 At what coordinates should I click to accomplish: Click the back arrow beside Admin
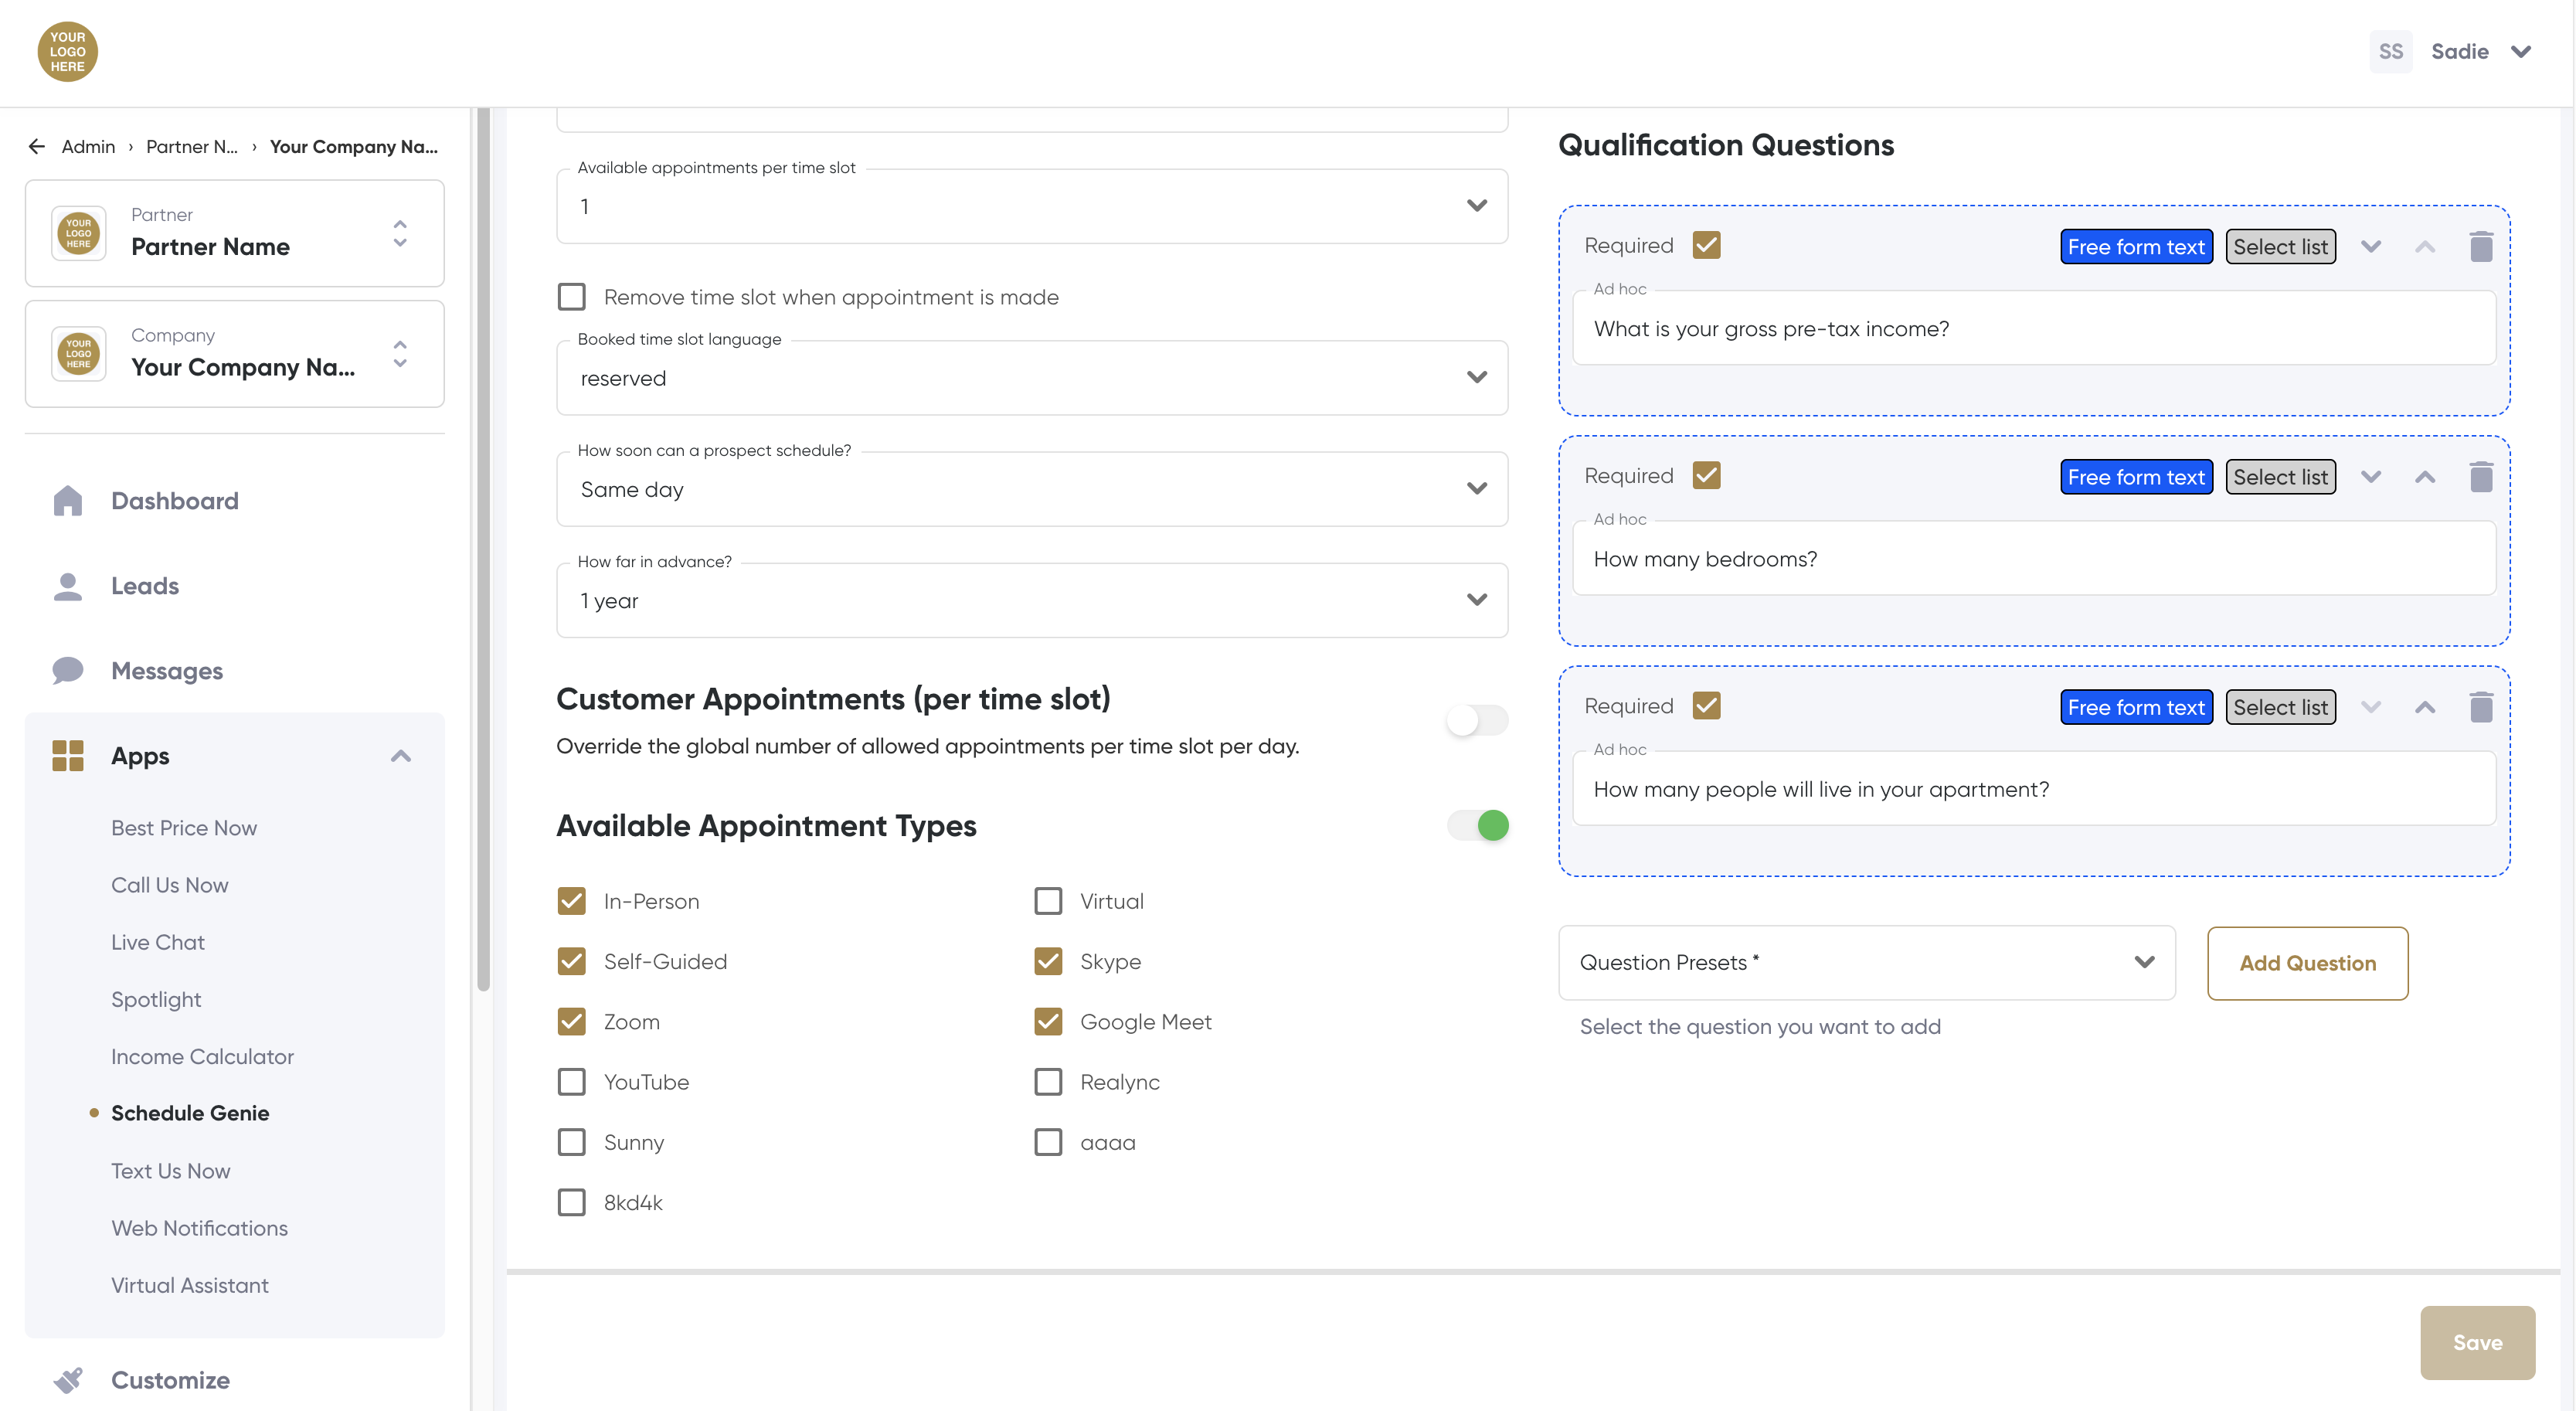click(x=37, y=146)
